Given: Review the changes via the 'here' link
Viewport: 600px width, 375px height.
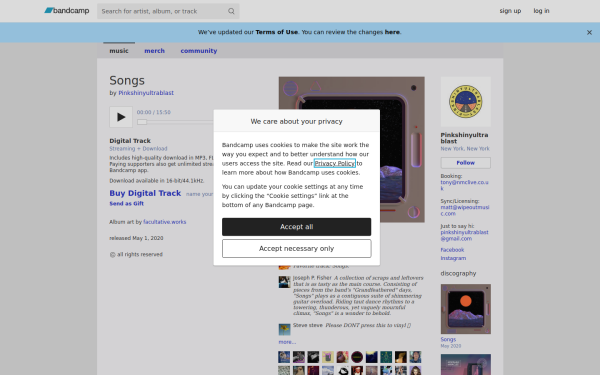Looking at the screenshot, I should point(392,32).
